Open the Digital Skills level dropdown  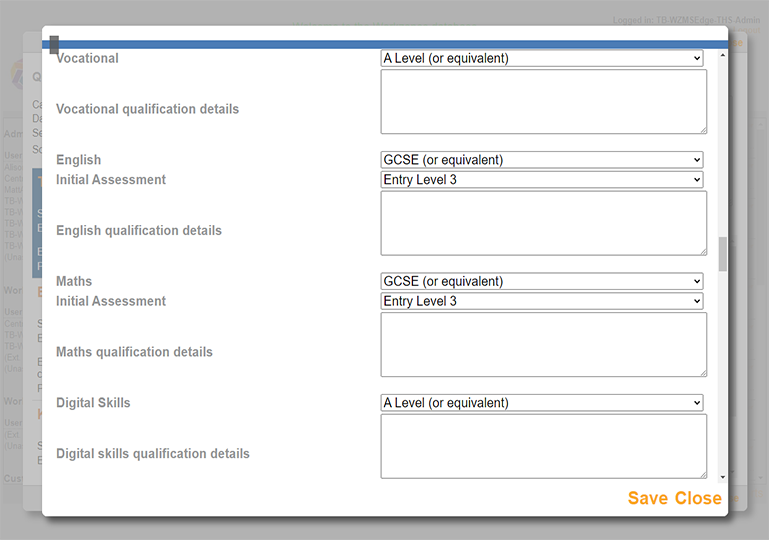(x=542, y=403)
